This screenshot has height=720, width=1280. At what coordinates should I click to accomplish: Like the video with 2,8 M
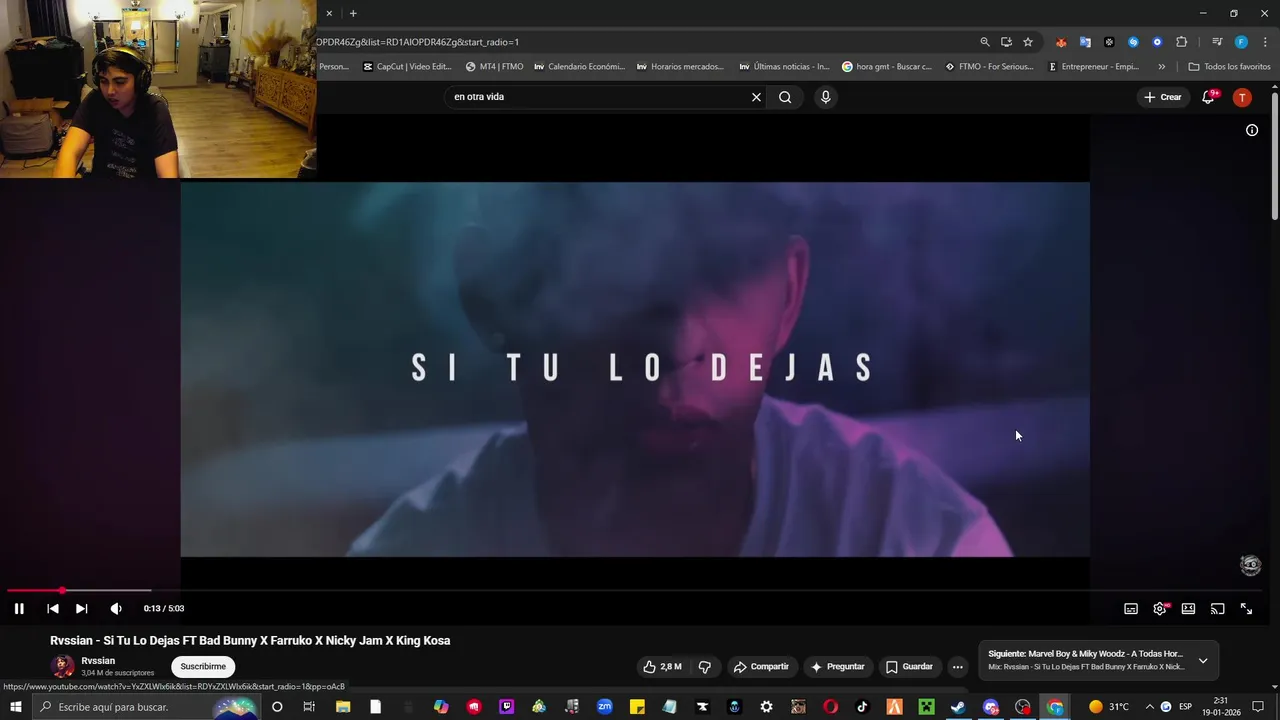(x=662, y=667)
